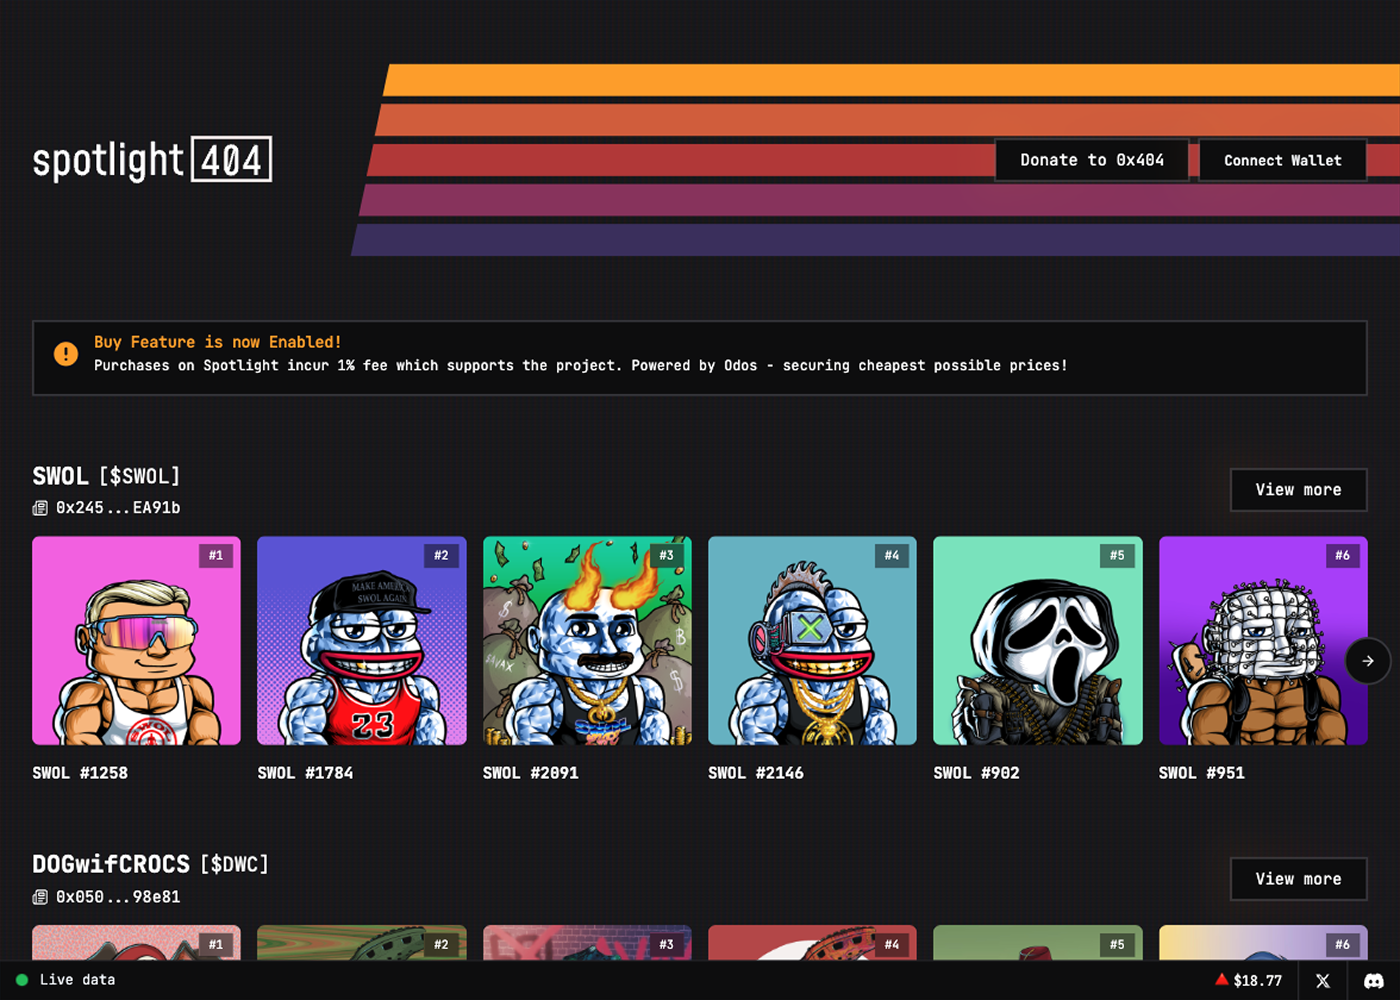The height and width of the screenshot is (1000, 1400).
Task: Click the SWOL #951 label
Action: (1202, 773)
